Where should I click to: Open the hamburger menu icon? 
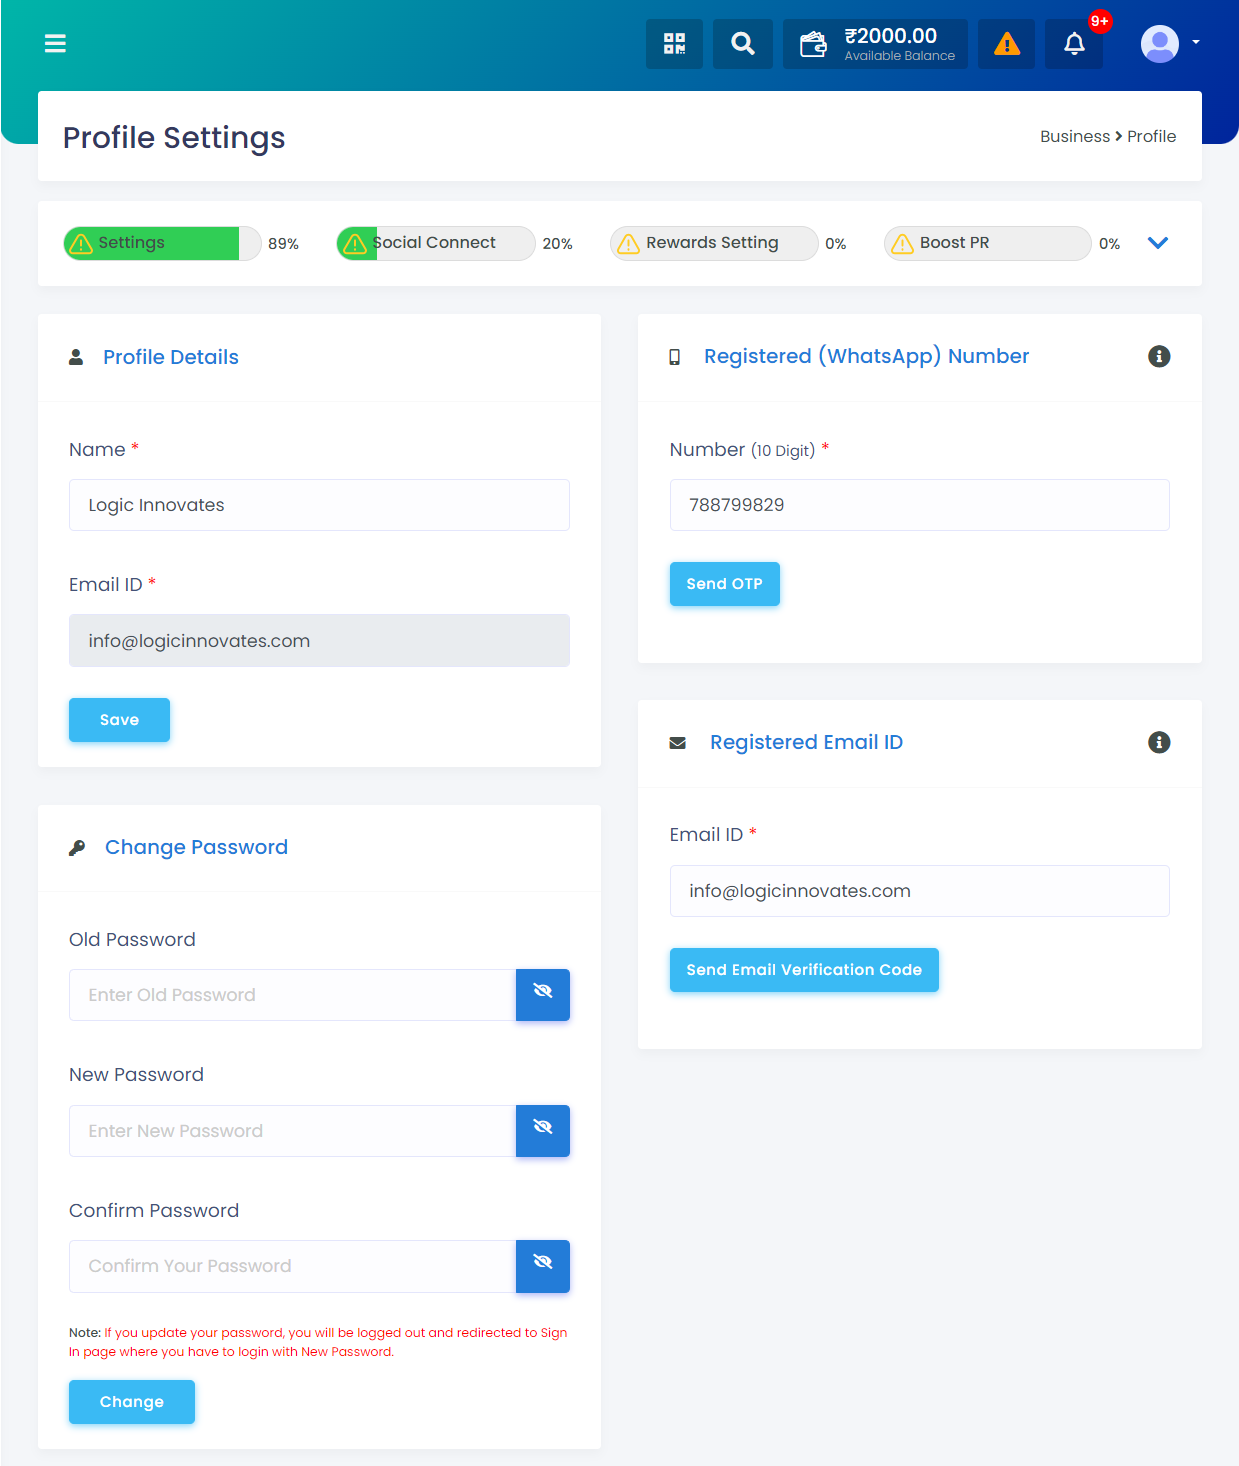pyautogui.click(x=55, y=43)
